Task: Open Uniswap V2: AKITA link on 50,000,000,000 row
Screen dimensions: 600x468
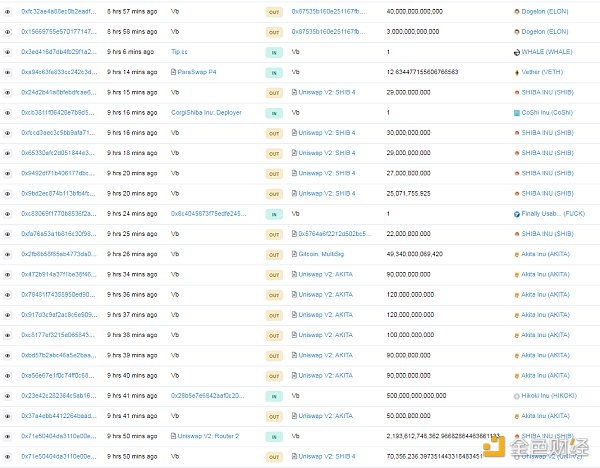Action: tap(326, 416)
